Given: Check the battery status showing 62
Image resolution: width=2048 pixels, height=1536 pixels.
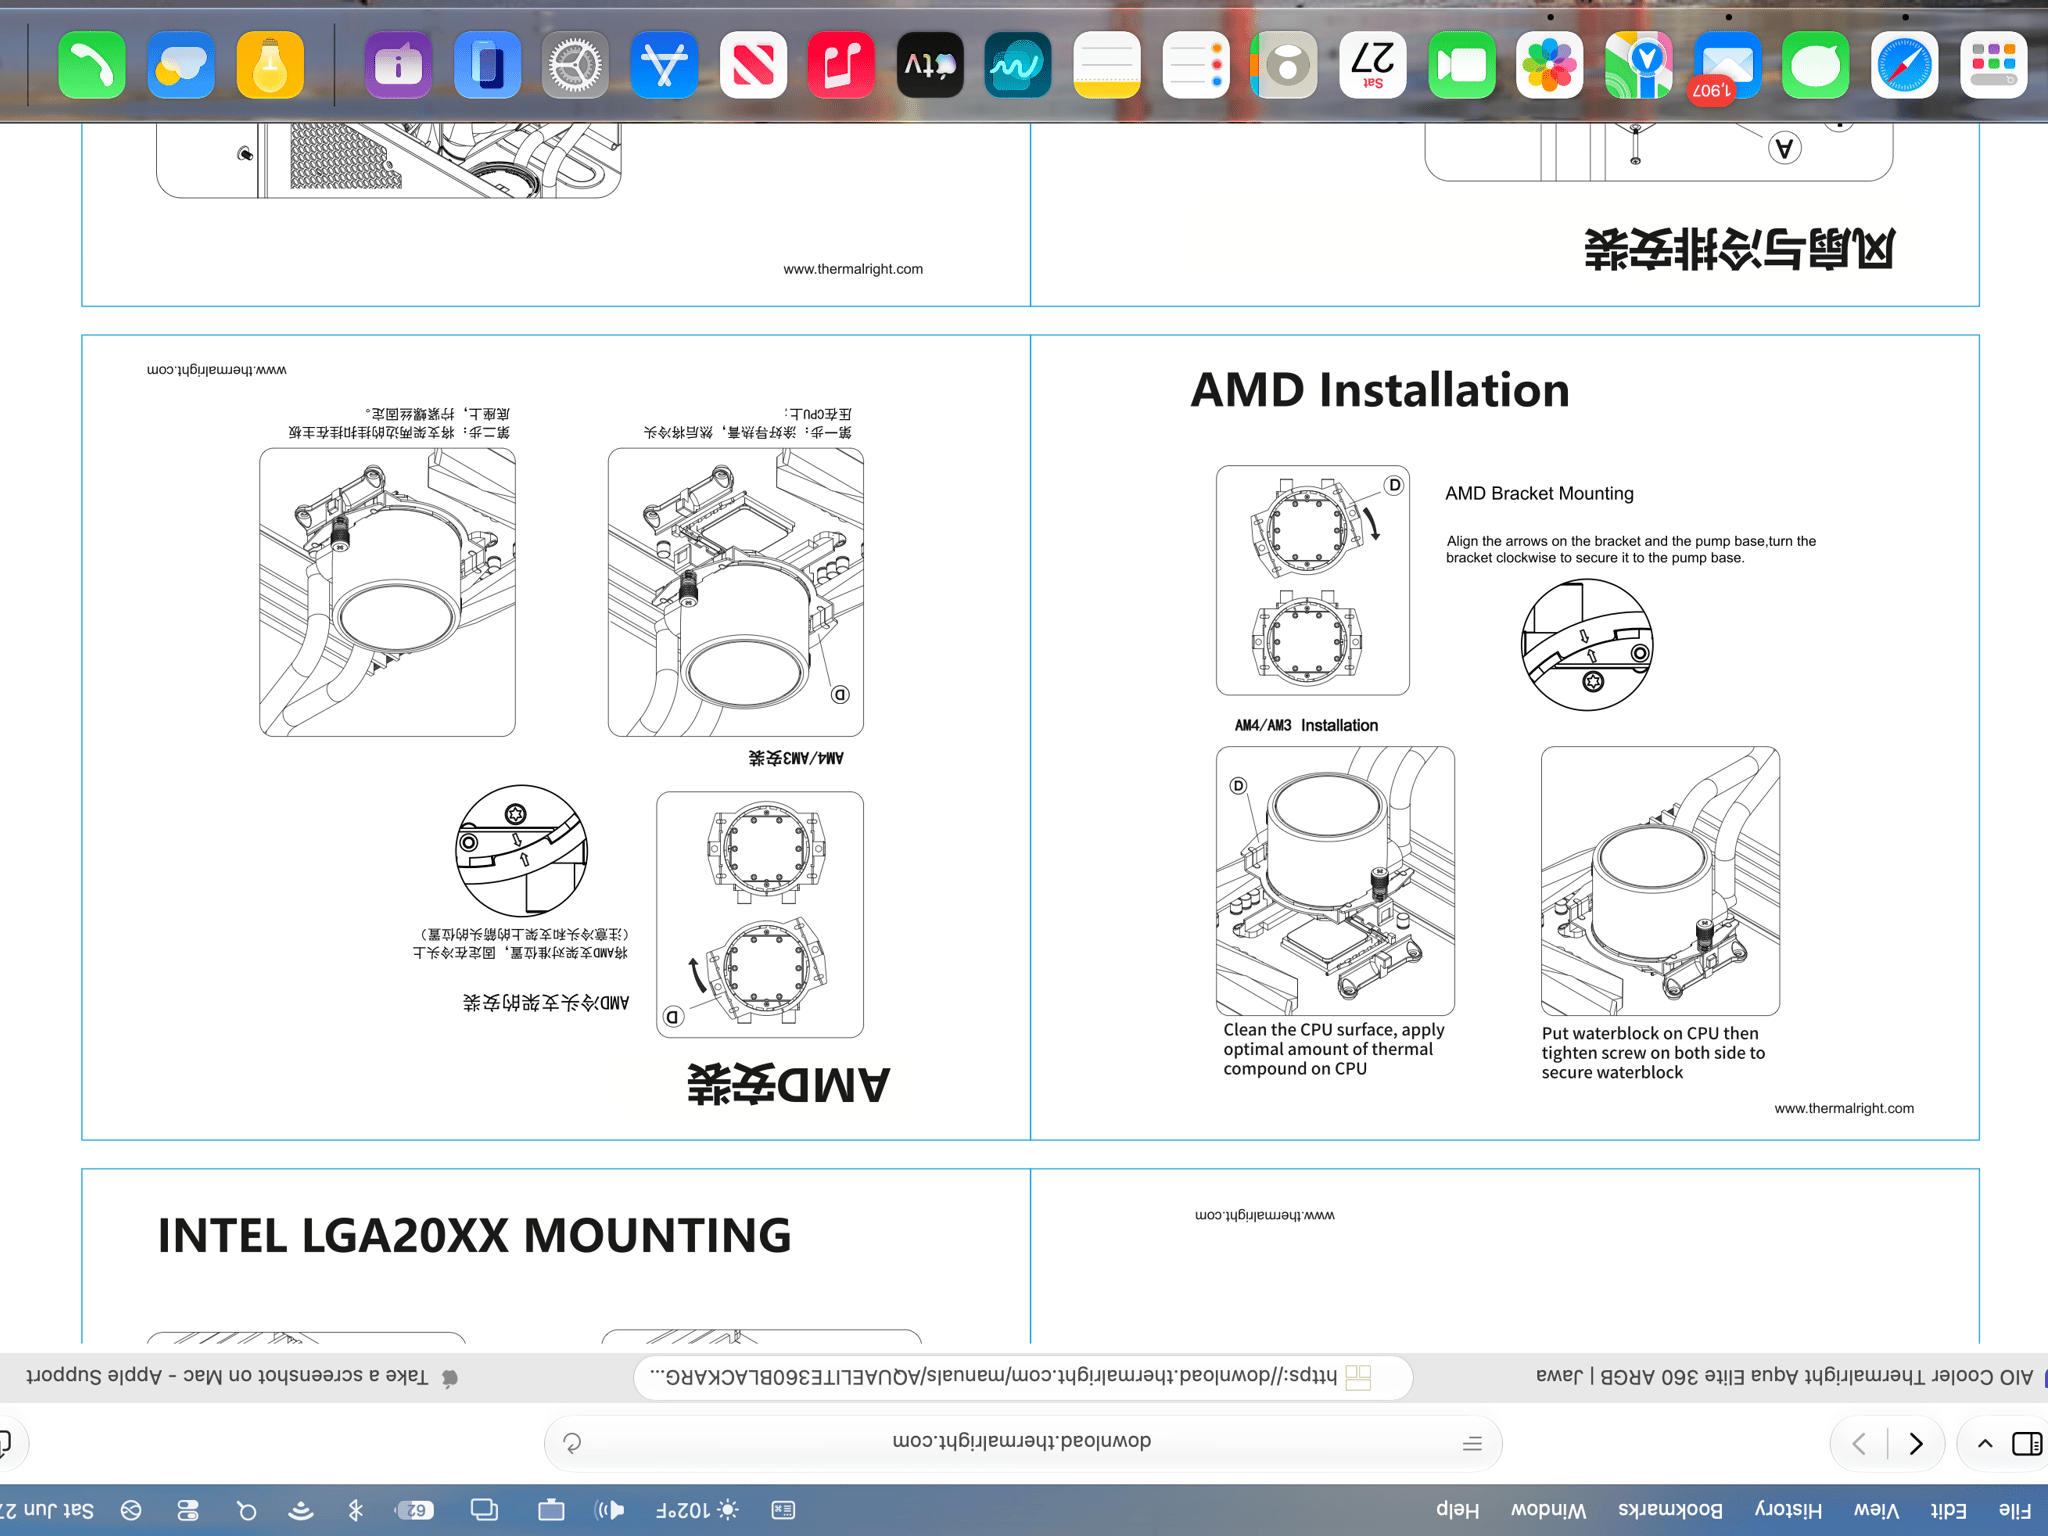Looking at the screenshot, I should [416, 1510].
